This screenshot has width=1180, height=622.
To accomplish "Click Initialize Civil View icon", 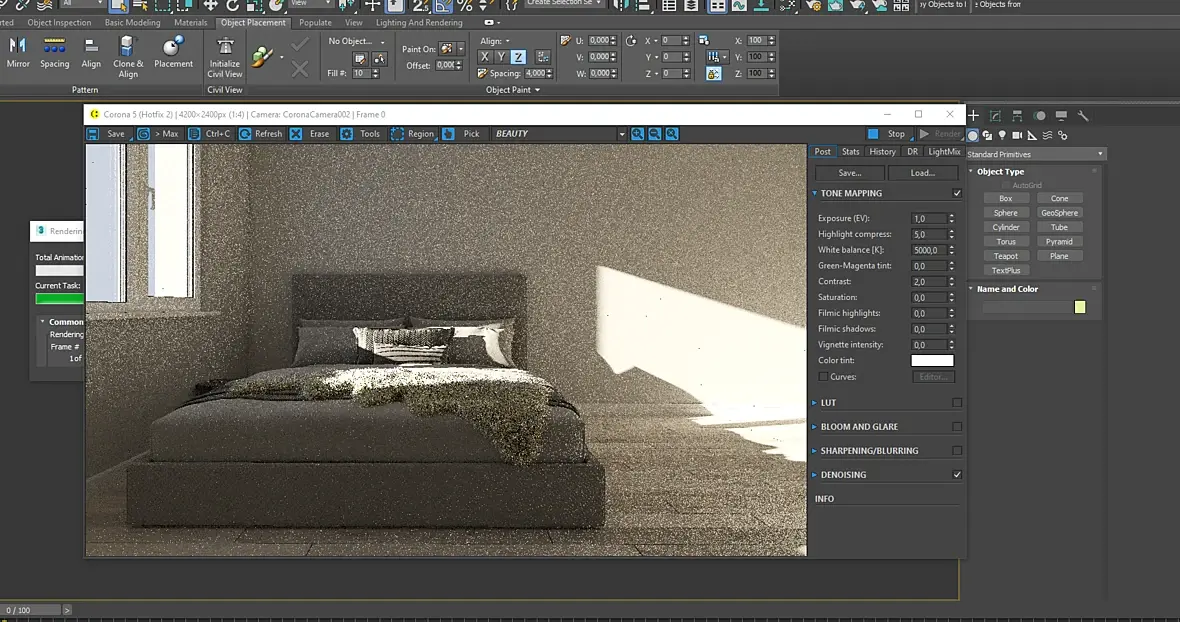I will (225, 47).
